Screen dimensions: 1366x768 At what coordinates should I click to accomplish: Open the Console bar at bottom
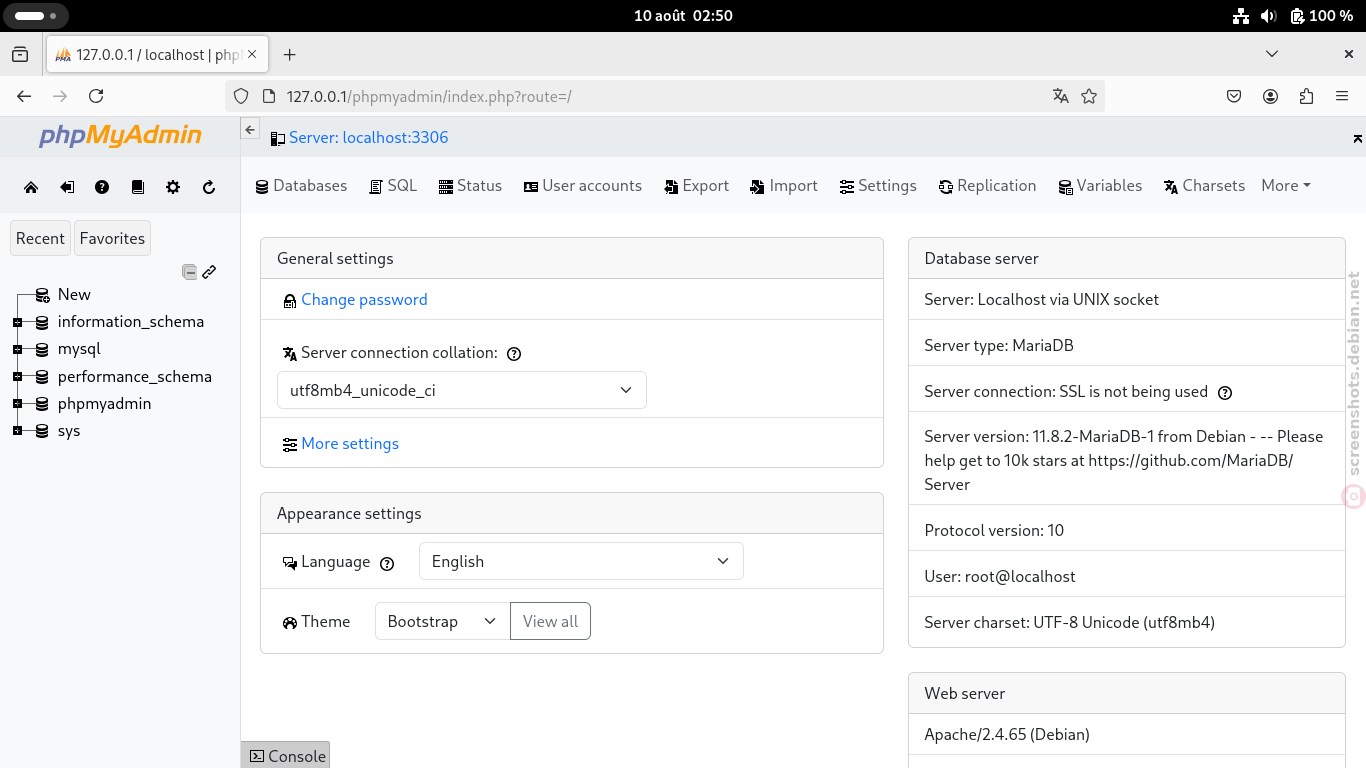pyautogui.click(x=286, y=756)
